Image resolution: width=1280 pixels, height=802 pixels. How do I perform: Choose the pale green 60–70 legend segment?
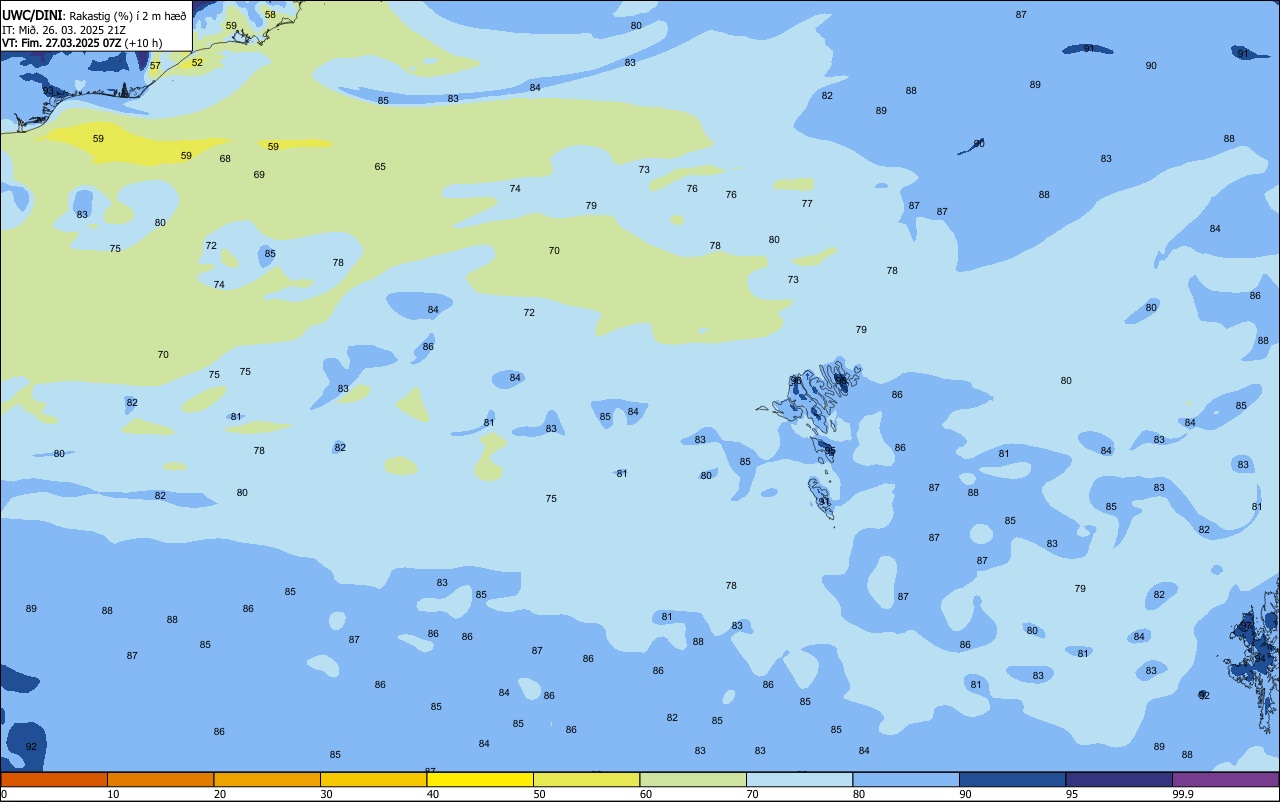[693, 779]
